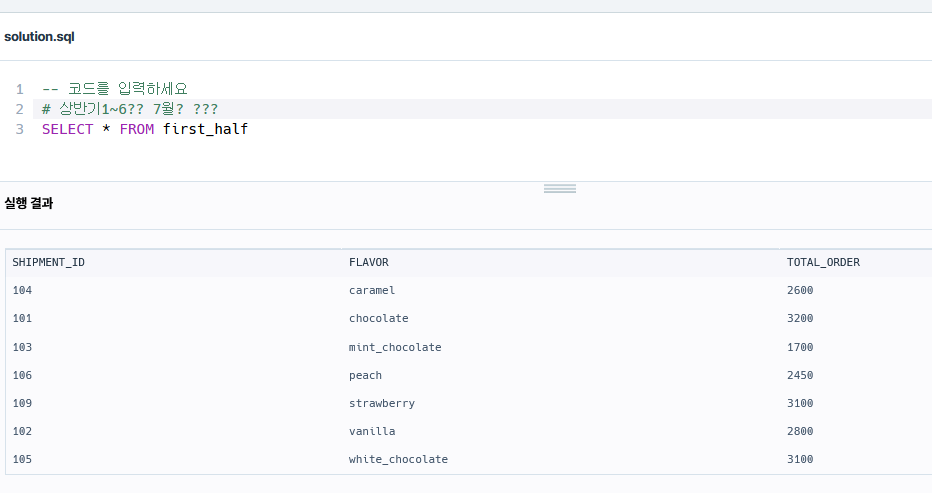Image resolution: width=932 pixels, height=493 pixels.
Task: Click line number 2 in the gutter
Action: click(x=20, y=109)
